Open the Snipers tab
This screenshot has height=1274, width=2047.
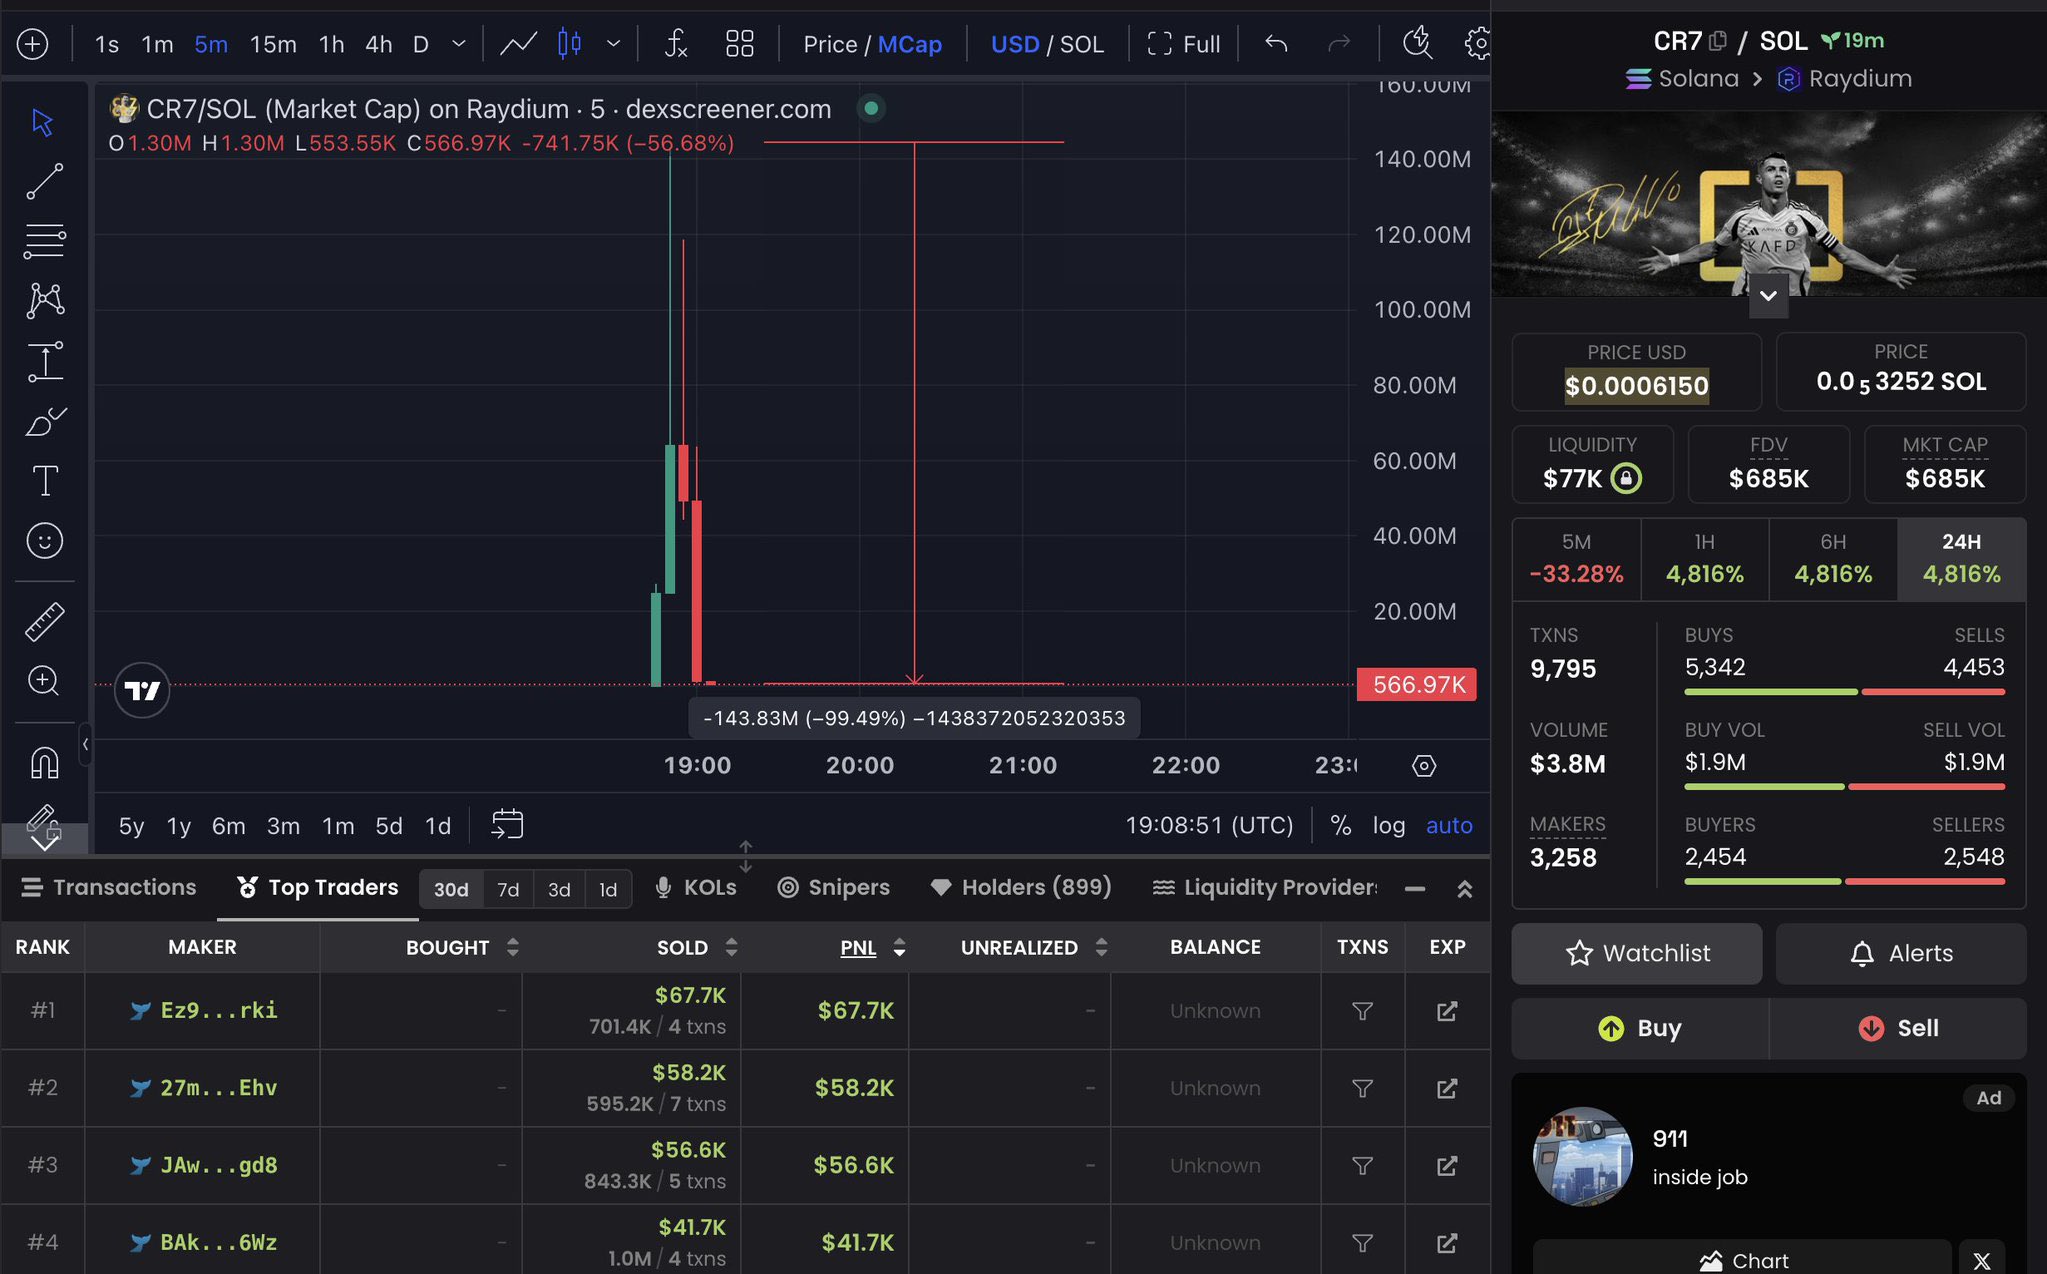pyautogui.click(x=834, y=888)
